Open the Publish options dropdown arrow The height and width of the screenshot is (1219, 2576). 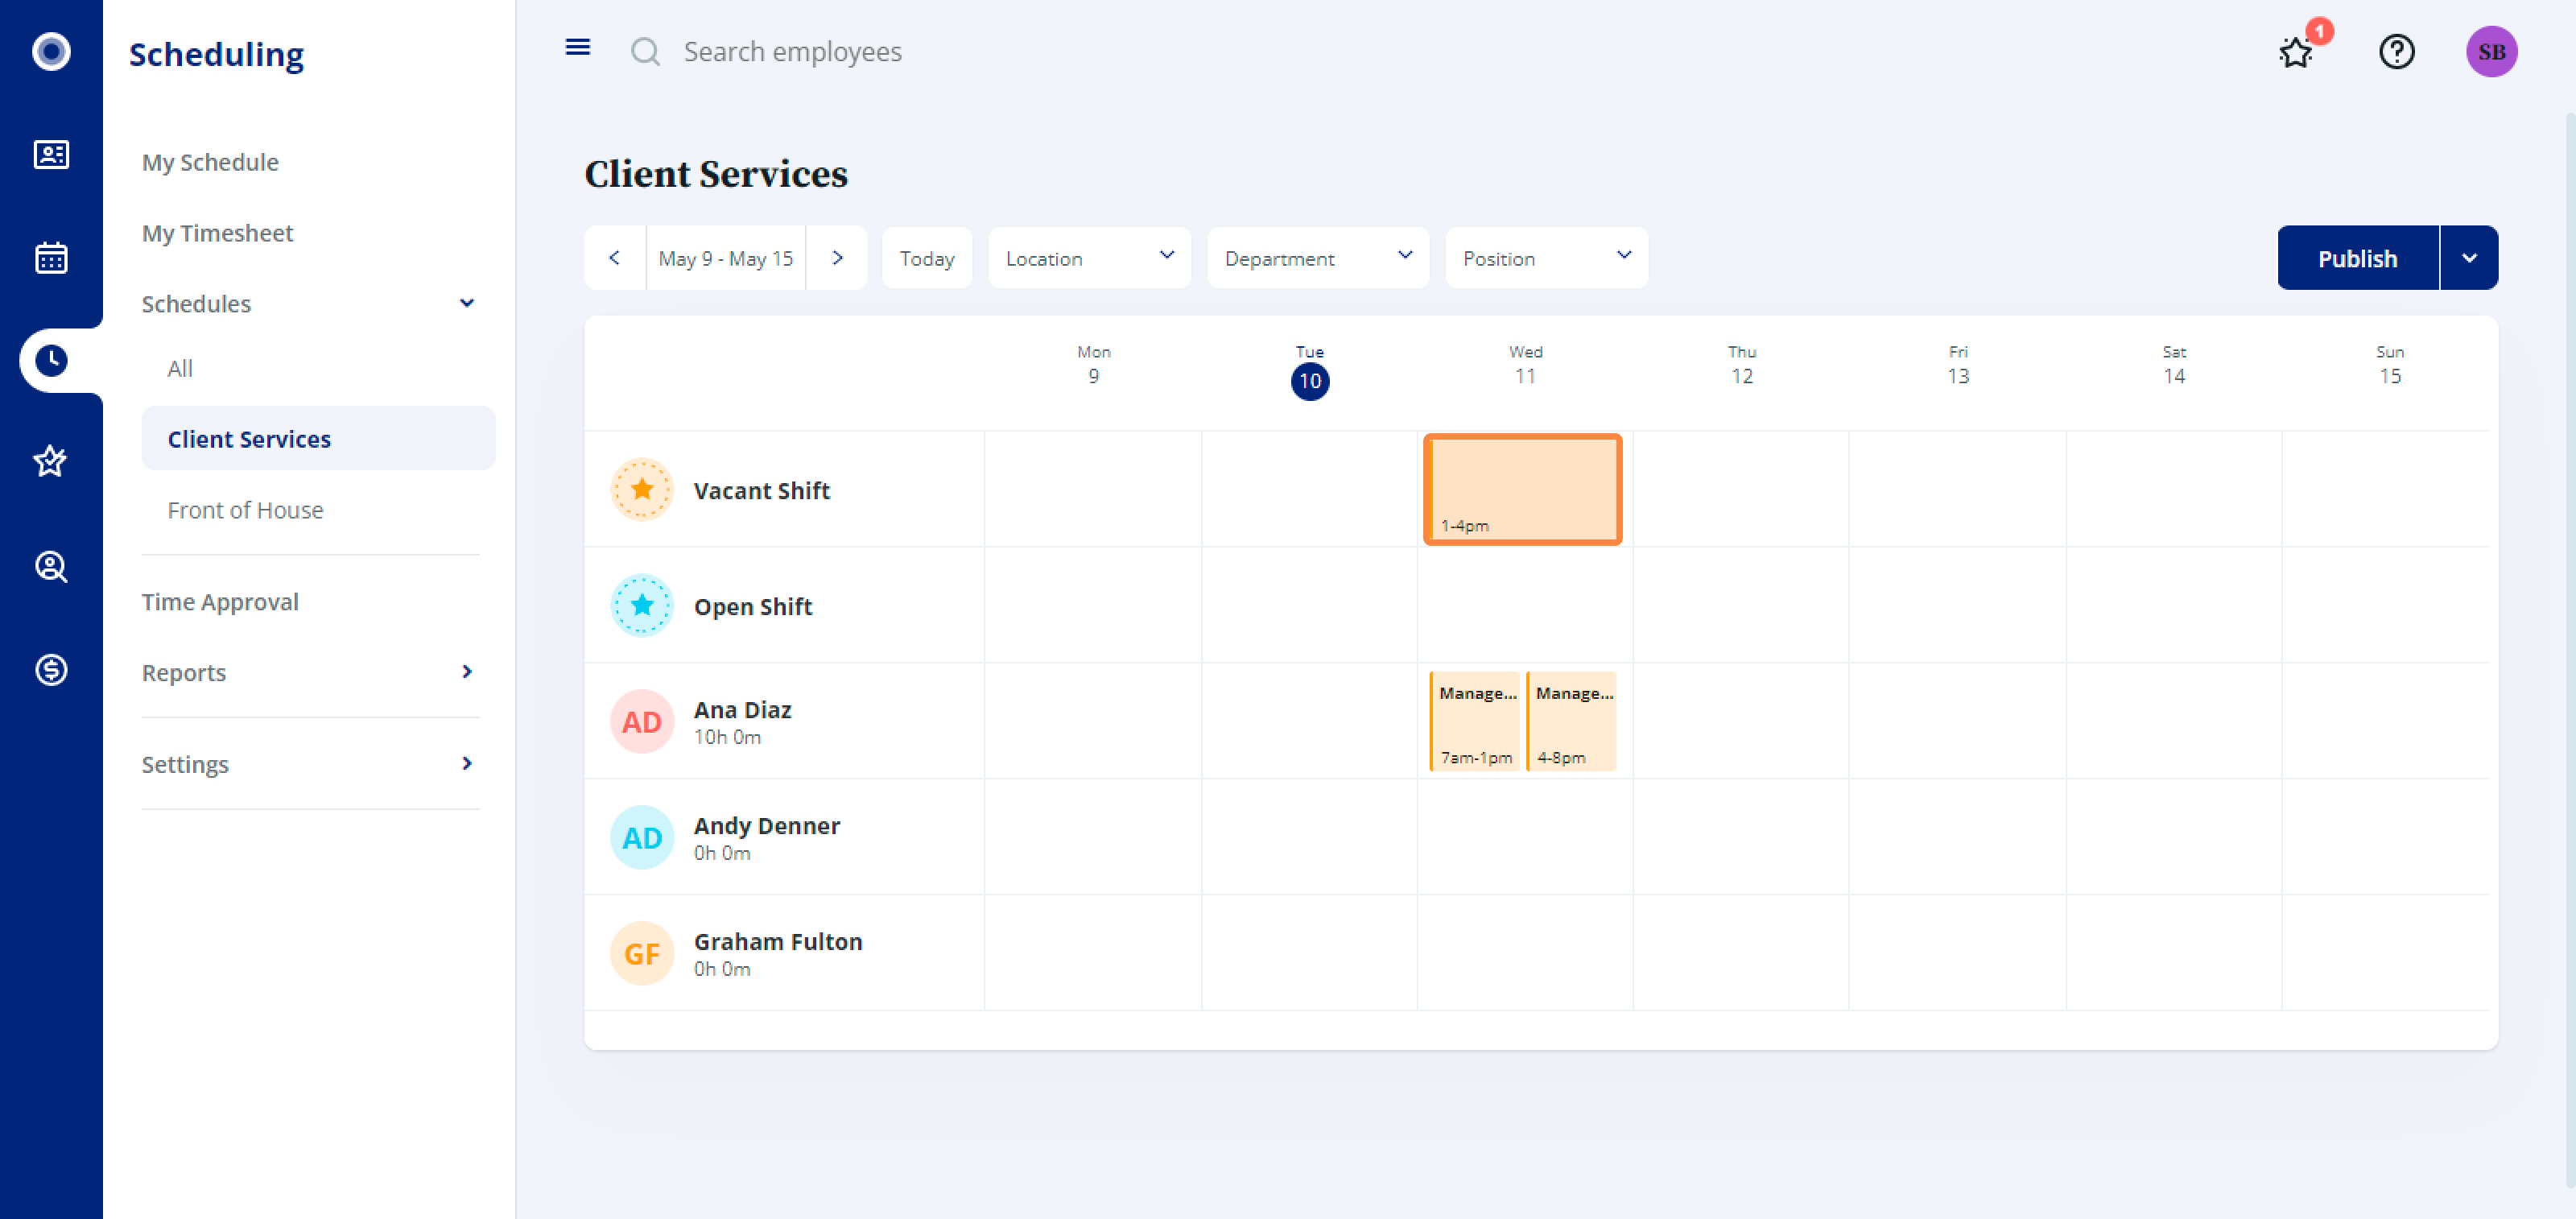[x=2469, y=258]
